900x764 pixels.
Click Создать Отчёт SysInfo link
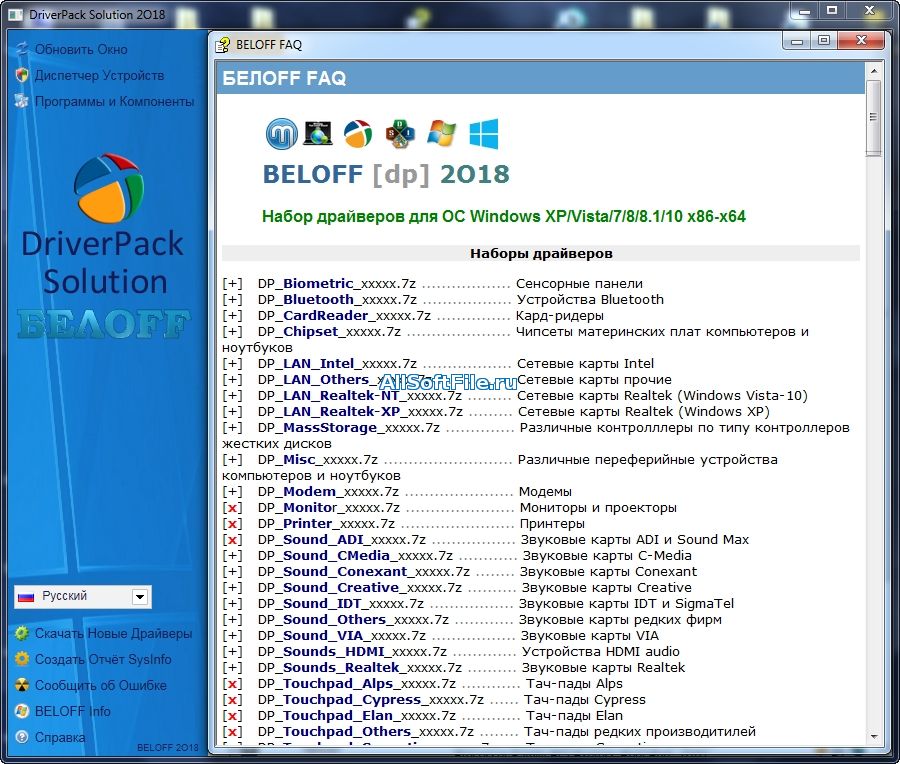(x=103, y=660)
